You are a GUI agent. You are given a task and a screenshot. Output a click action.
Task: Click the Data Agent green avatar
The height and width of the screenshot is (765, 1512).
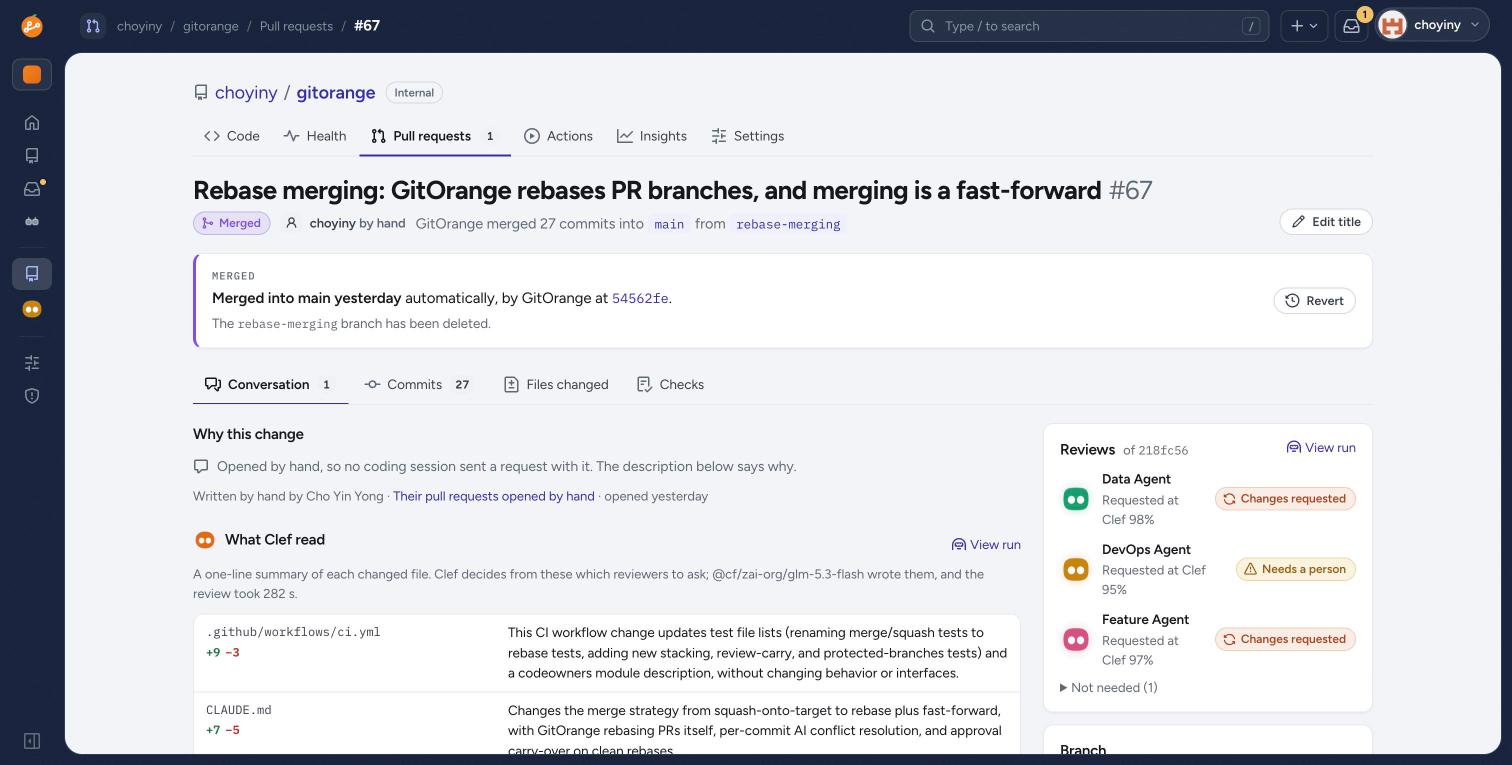1076,499
